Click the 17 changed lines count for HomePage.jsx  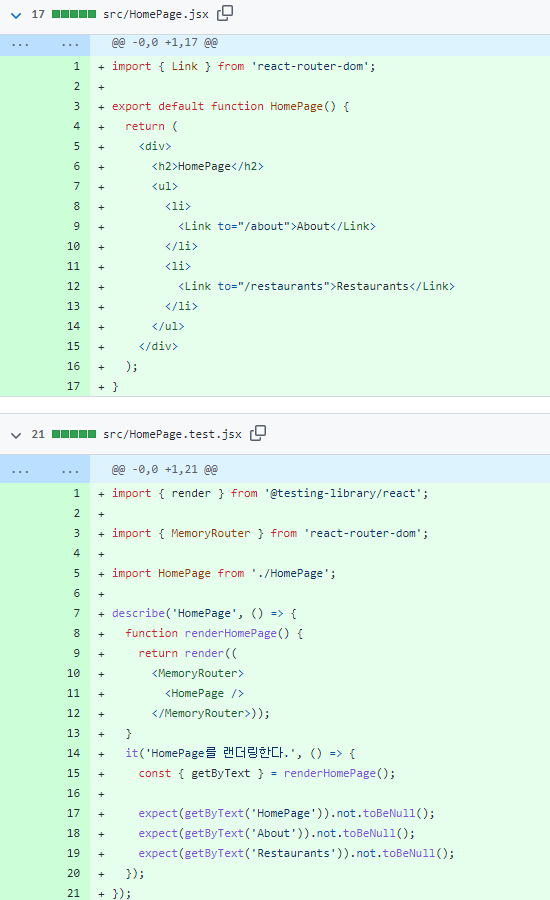(38, 14)
